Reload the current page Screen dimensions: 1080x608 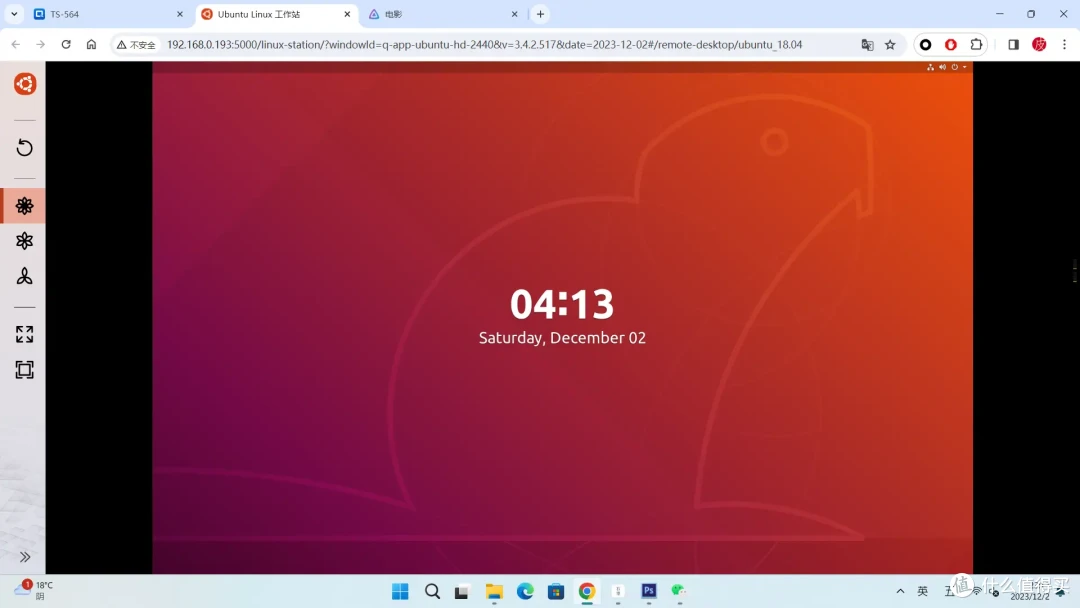tap(66, 45)
